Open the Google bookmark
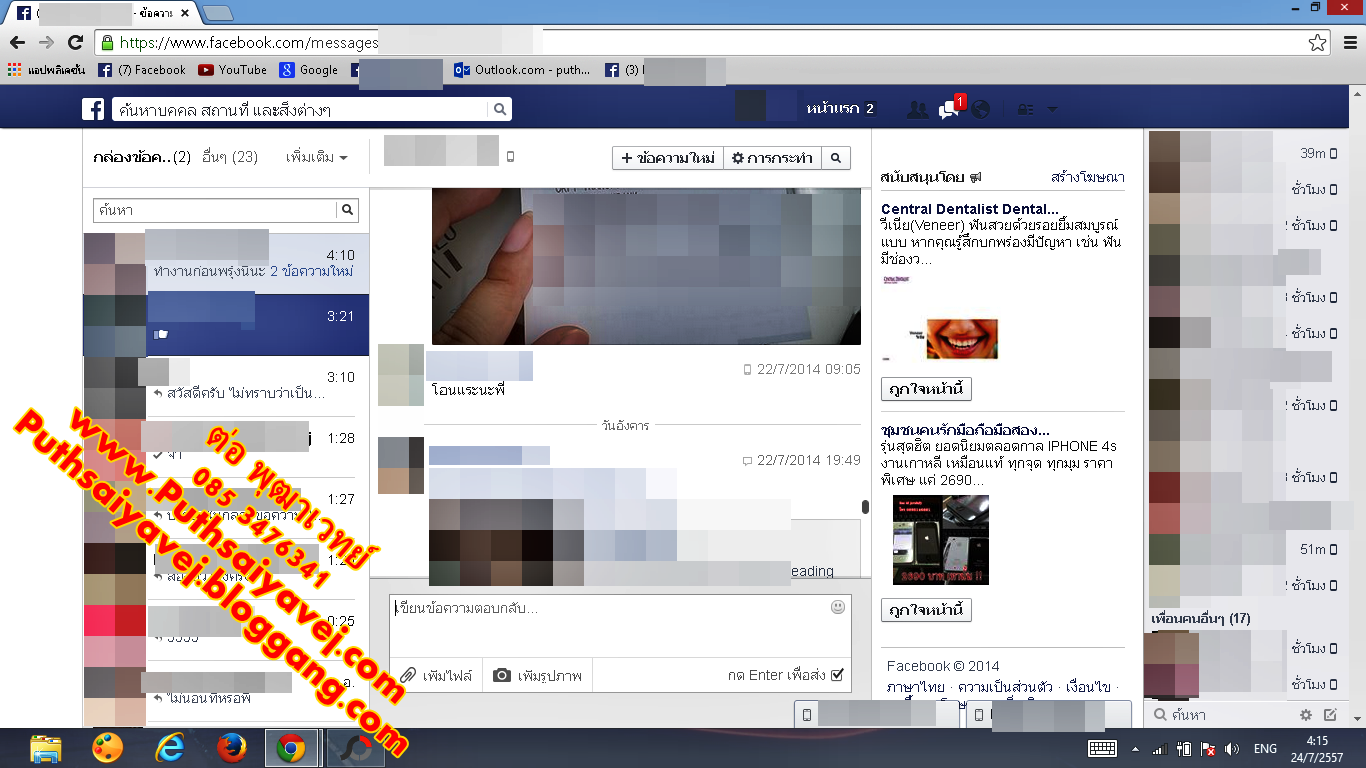The image size is (1366, 768). click(x=309, y=70)
